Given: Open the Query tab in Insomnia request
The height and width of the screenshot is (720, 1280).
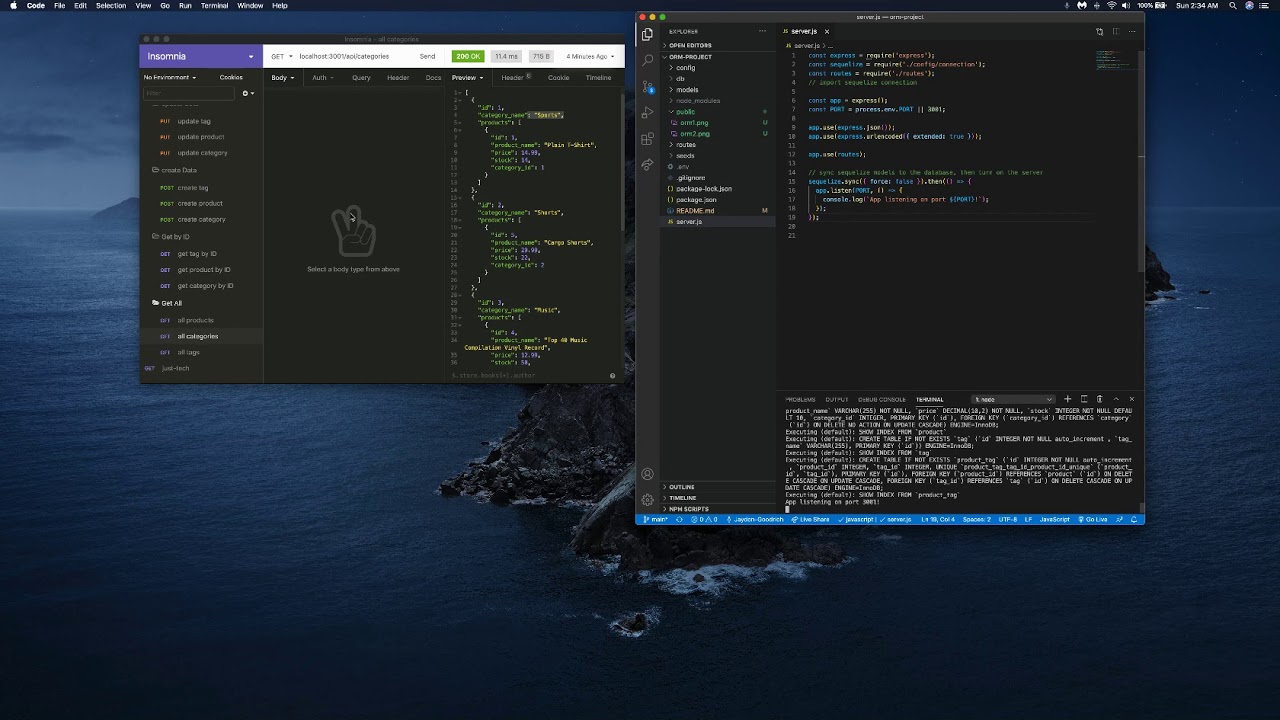Looking at the screenshot, I should click(x=361, y=77).
